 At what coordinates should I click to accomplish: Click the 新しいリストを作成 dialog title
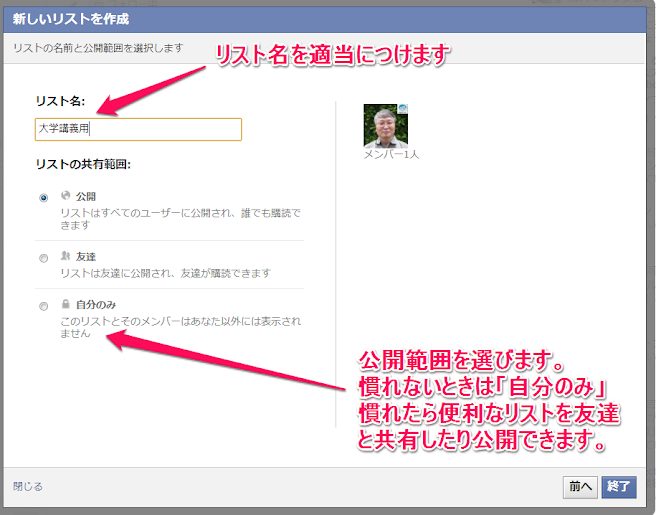pos(71,19)
